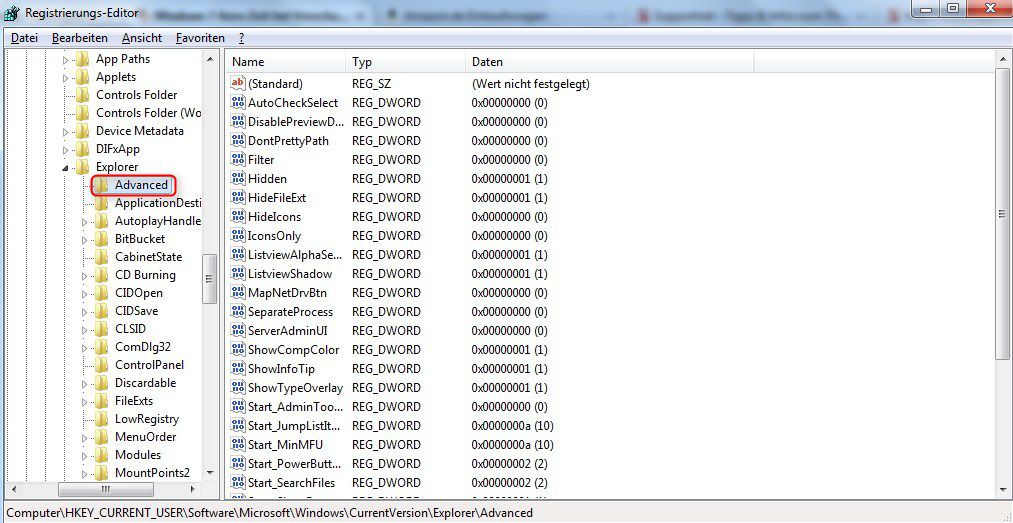Sort values by the Name column header
1013x523 pixels.
(x=285, y=62)
